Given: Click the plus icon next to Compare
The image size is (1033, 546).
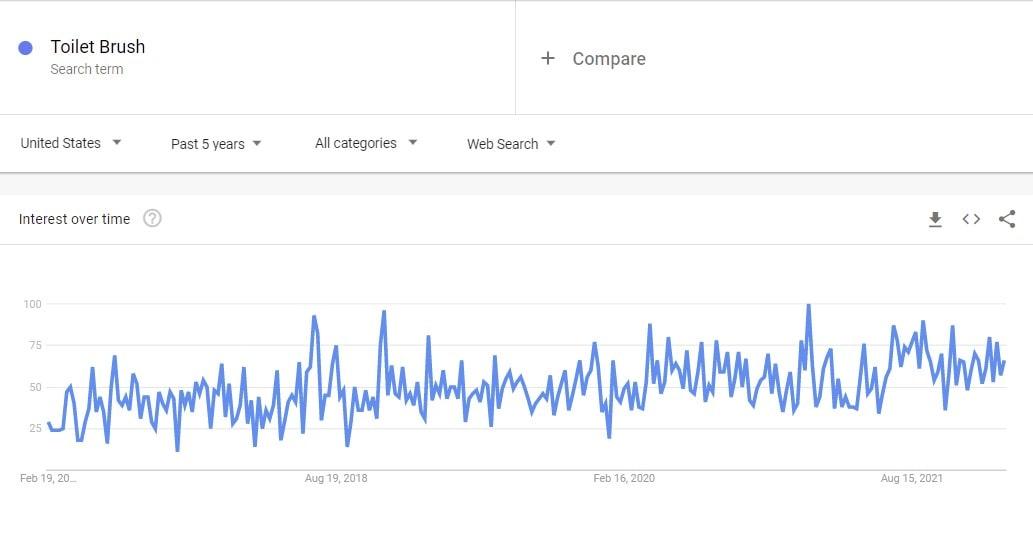Looking at the screenshot, I should point(547,59).
